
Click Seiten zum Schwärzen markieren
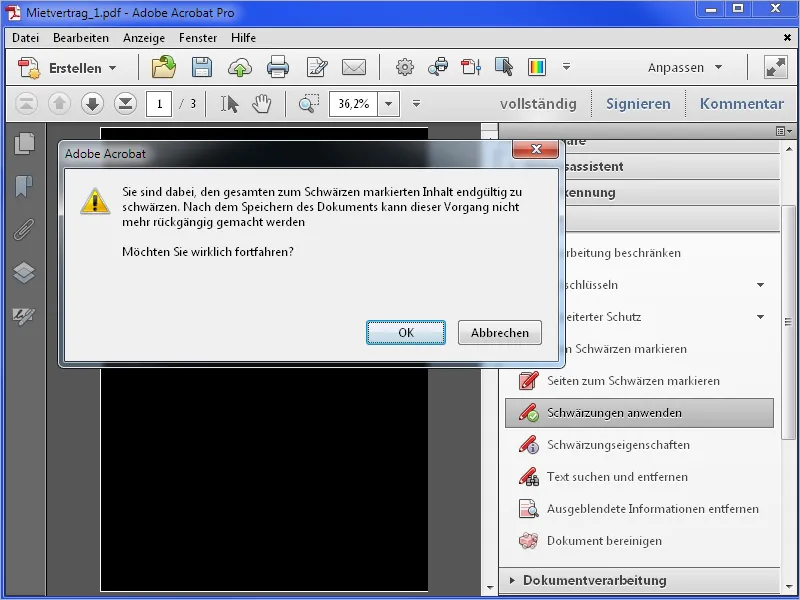[633, 381]
